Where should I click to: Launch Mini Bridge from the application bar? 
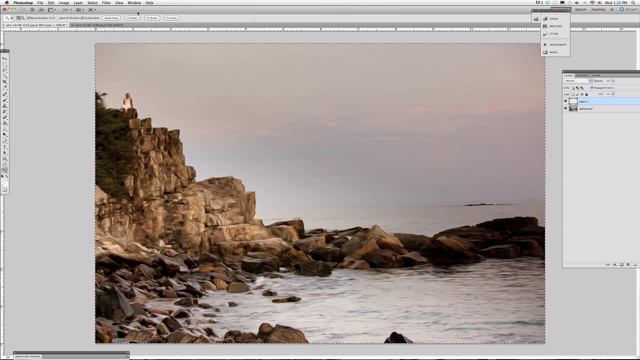click(41, 10)
